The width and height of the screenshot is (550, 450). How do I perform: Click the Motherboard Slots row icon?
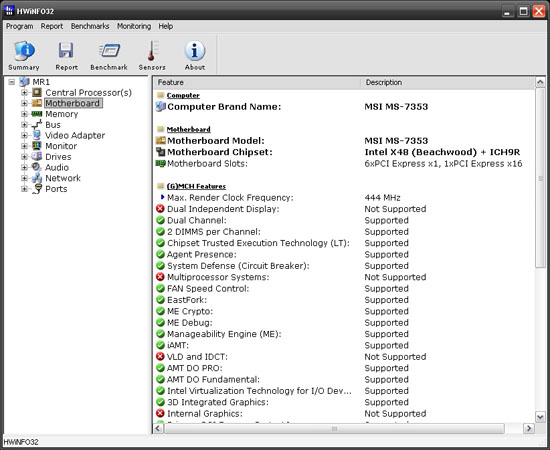click(161, 163)
